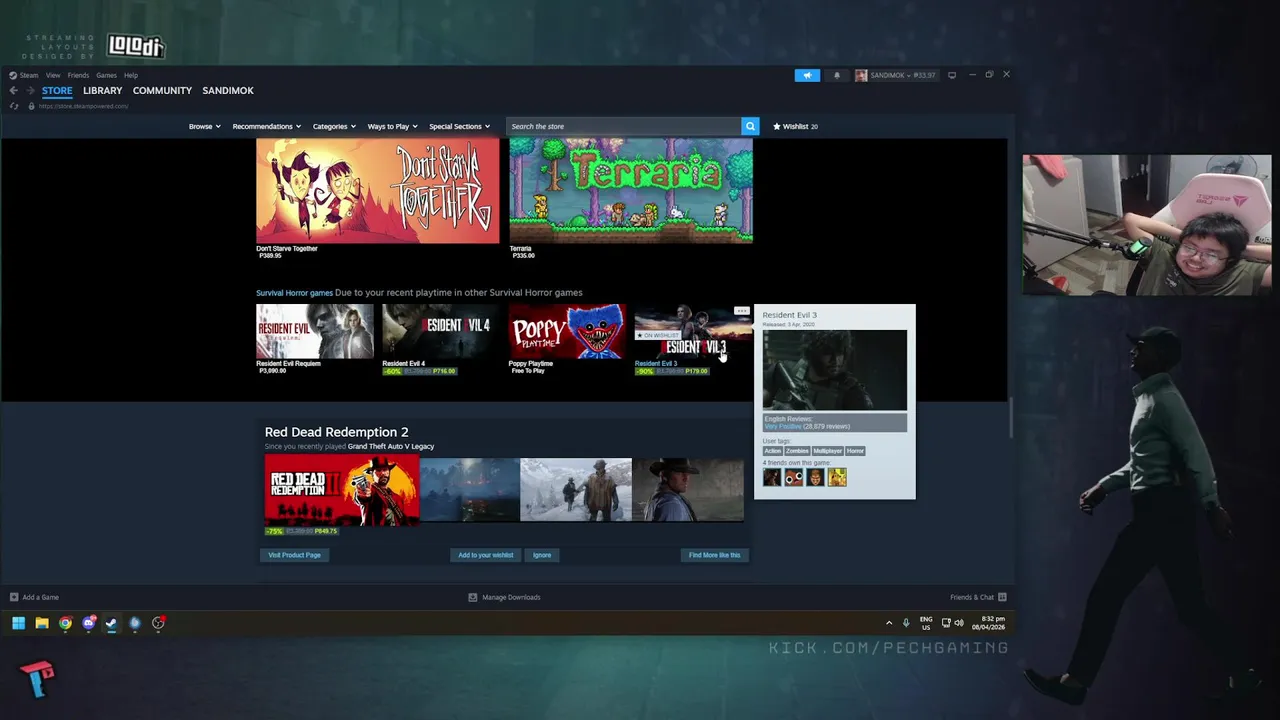The image size is (1280, 720).
Task: Click the Red Dead Redemption 2 title
Action: pos(336,432)
